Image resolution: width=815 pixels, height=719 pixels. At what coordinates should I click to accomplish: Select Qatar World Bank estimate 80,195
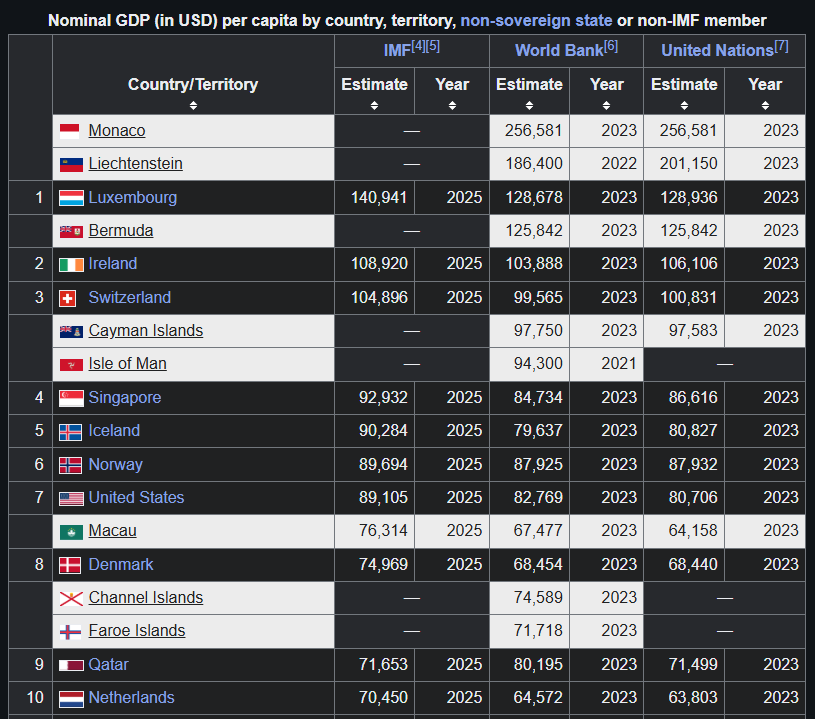[x=538, y=664]
